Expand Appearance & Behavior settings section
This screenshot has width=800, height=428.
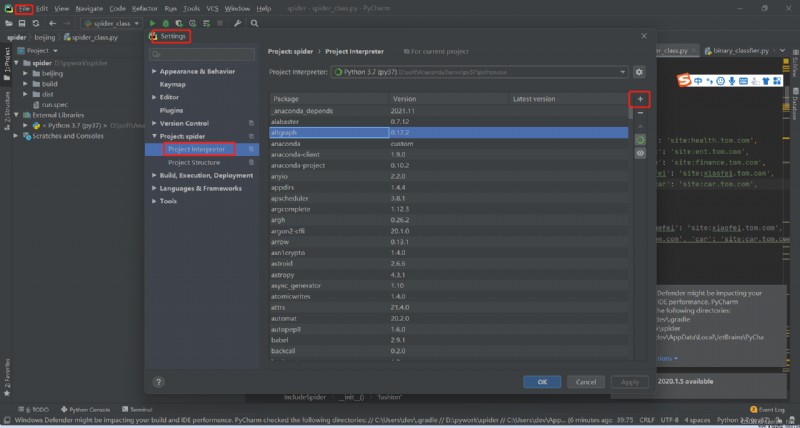coord(154,71)
